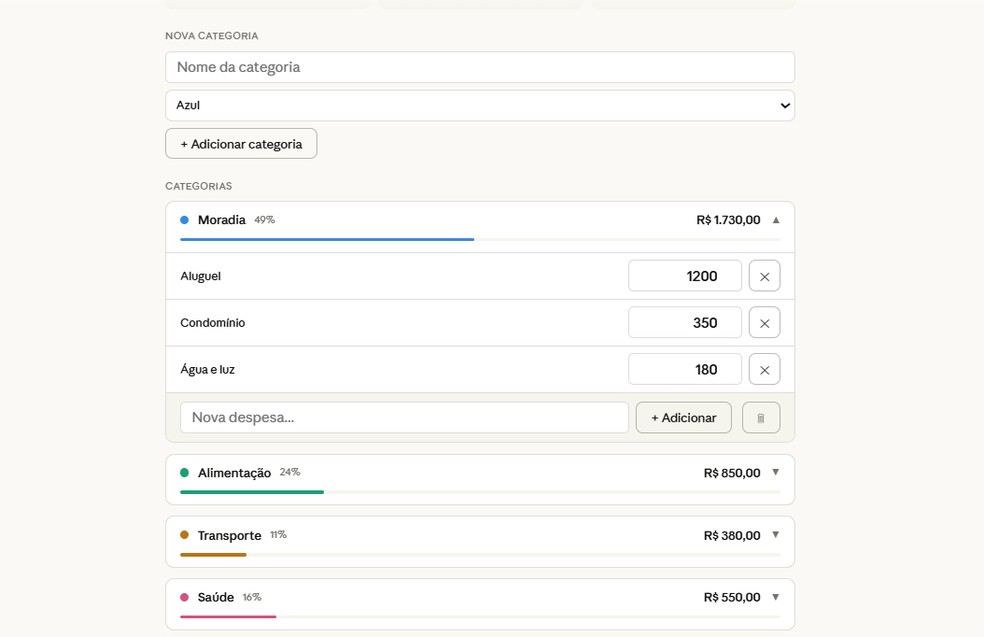984x637 pixels.
Task: Focus the Nome da categoria field
Action: [x=480, y=68]
